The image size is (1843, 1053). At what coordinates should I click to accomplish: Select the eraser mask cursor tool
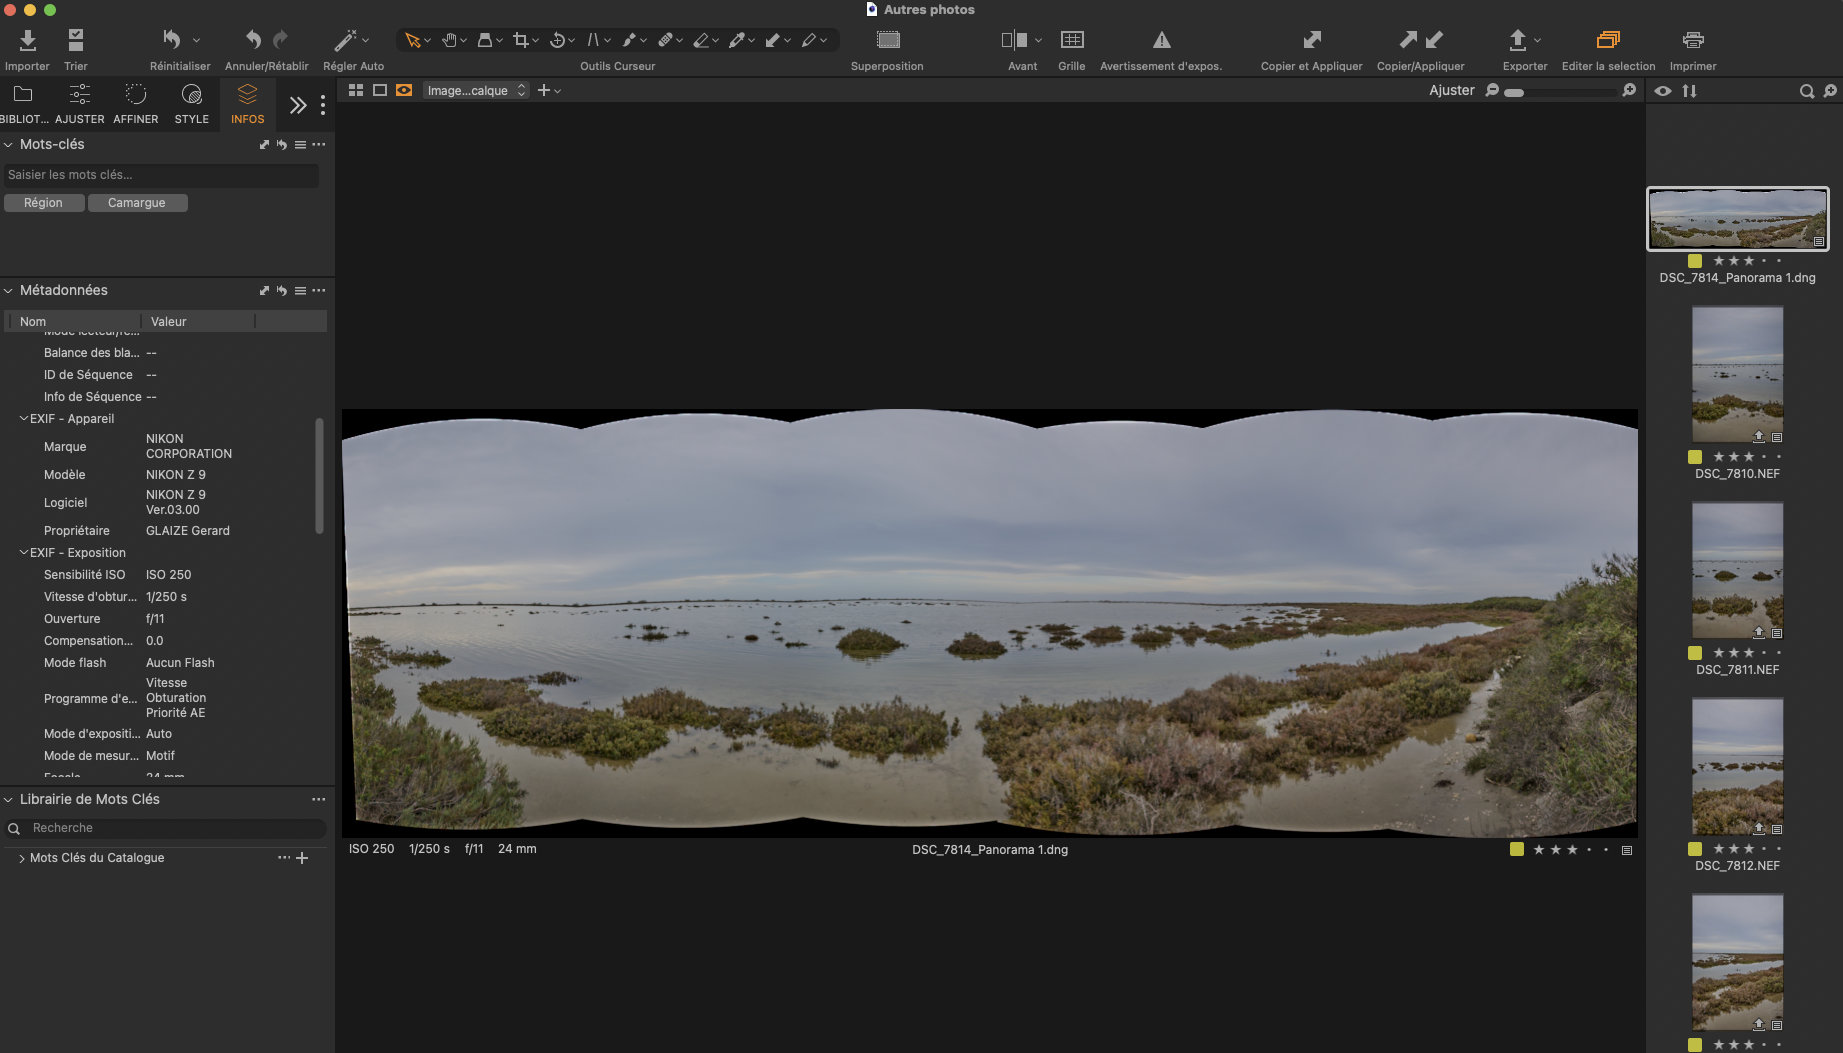point(701,40)
